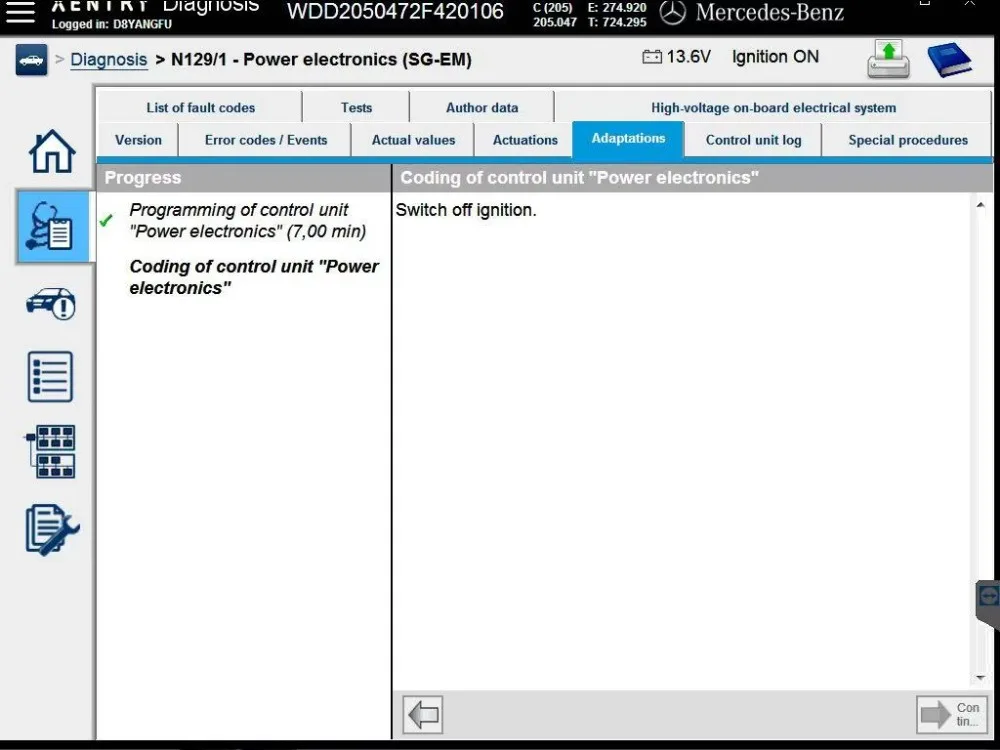Open the Author data tab

482,107
